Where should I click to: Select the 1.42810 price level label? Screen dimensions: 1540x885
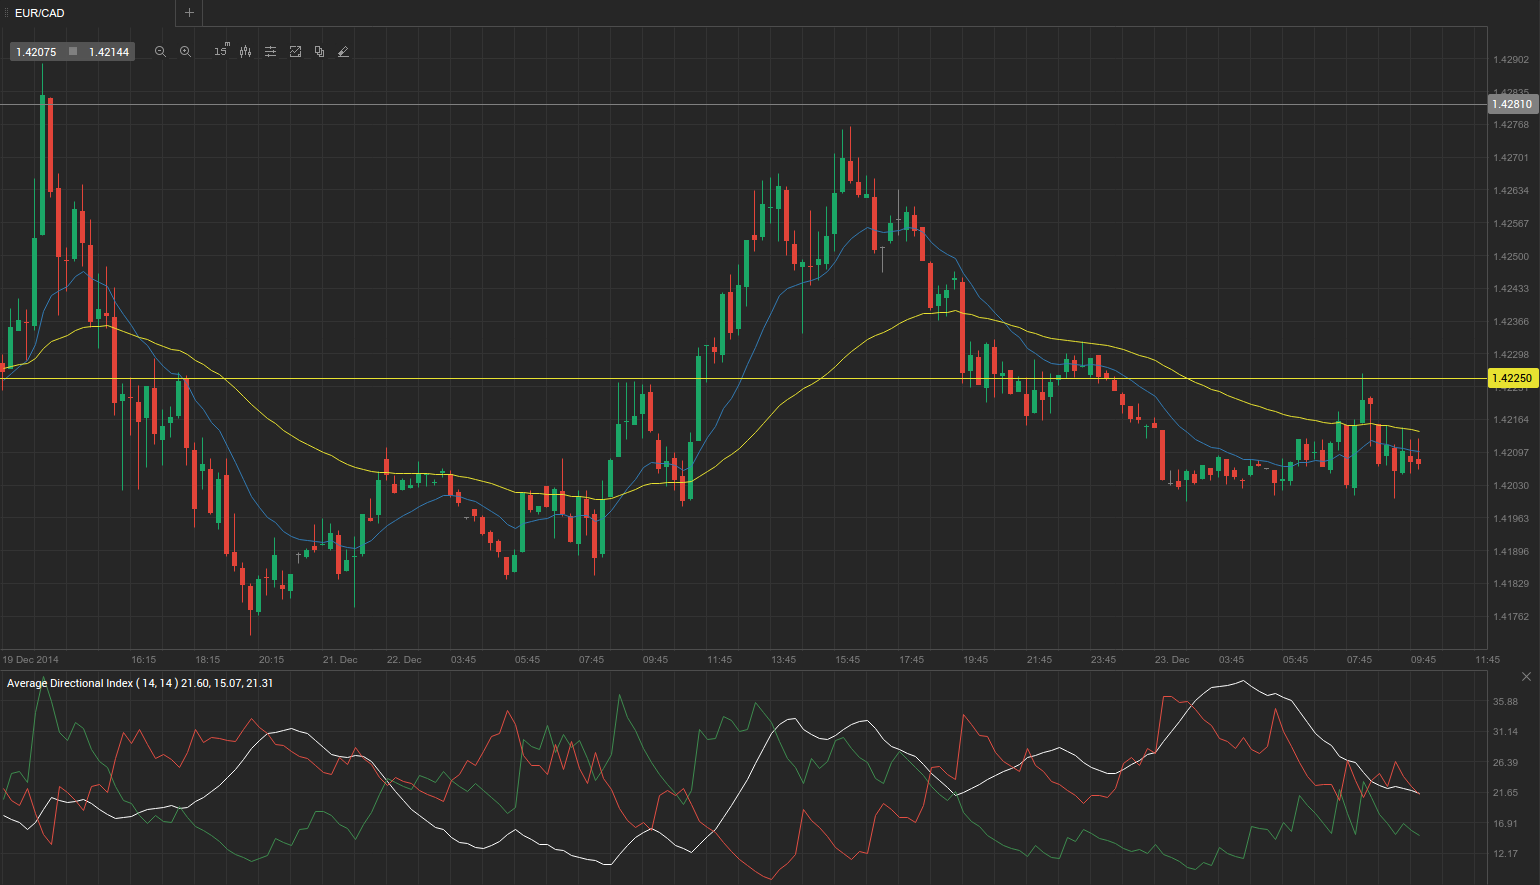pyautogui.click(x=1511, y=104)
